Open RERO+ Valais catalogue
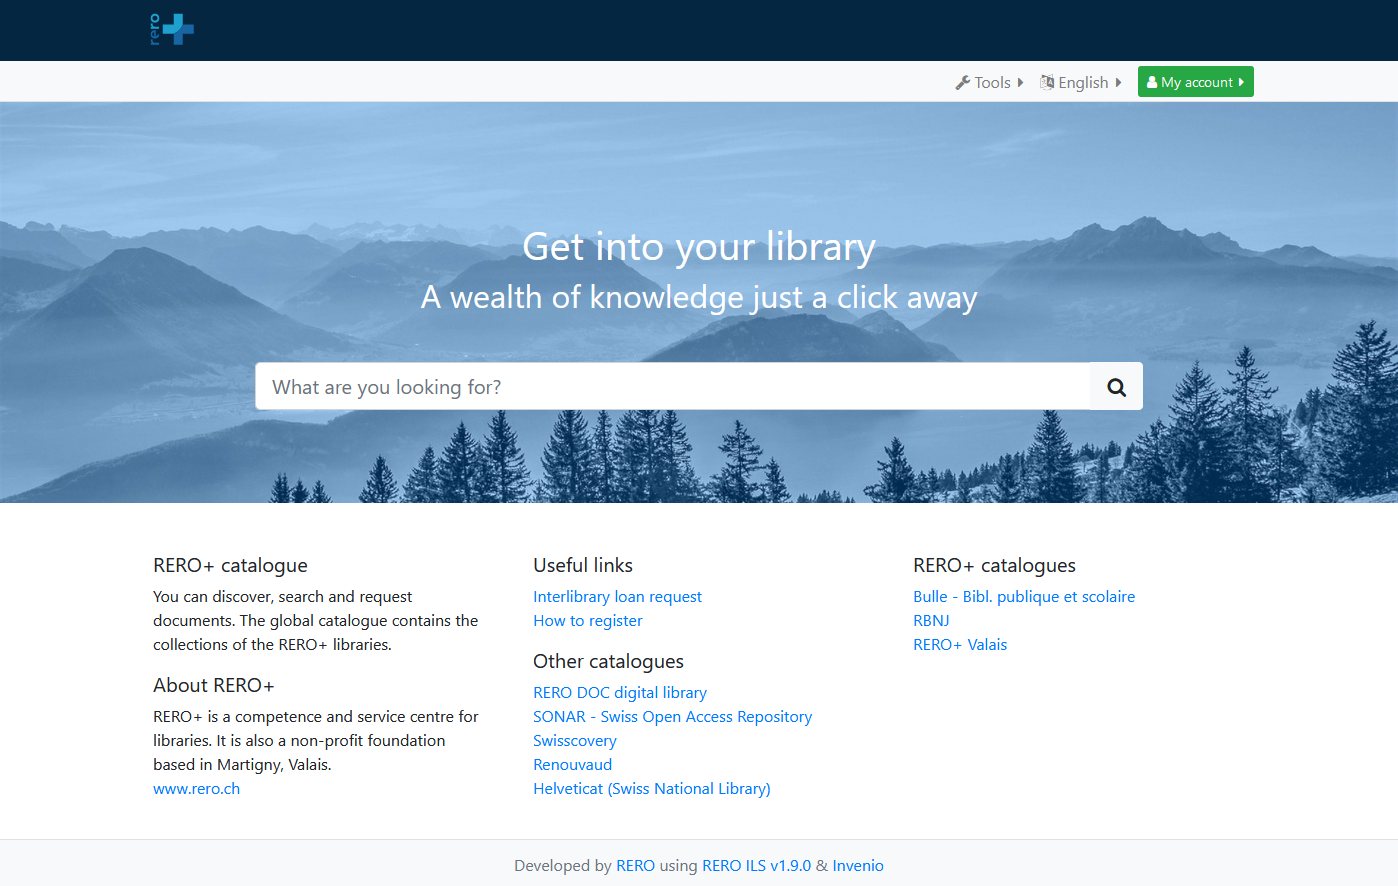The height and width of the screenshot is (886, 1398). pos(960,645)
